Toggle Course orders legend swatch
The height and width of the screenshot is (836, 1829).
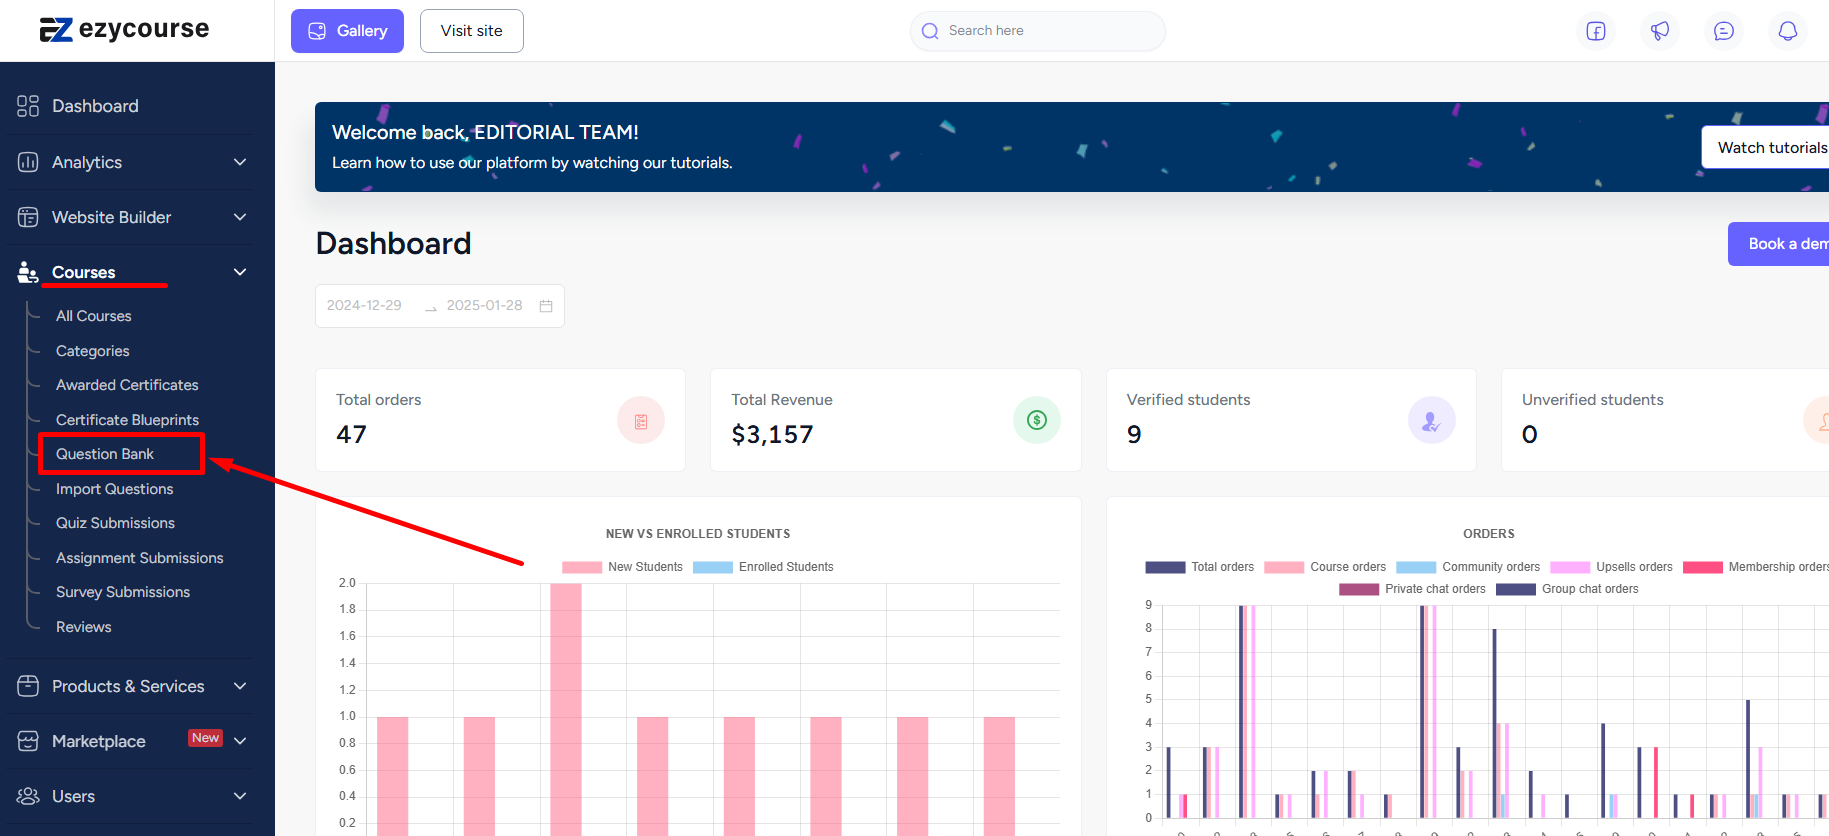coord(1284,567)
